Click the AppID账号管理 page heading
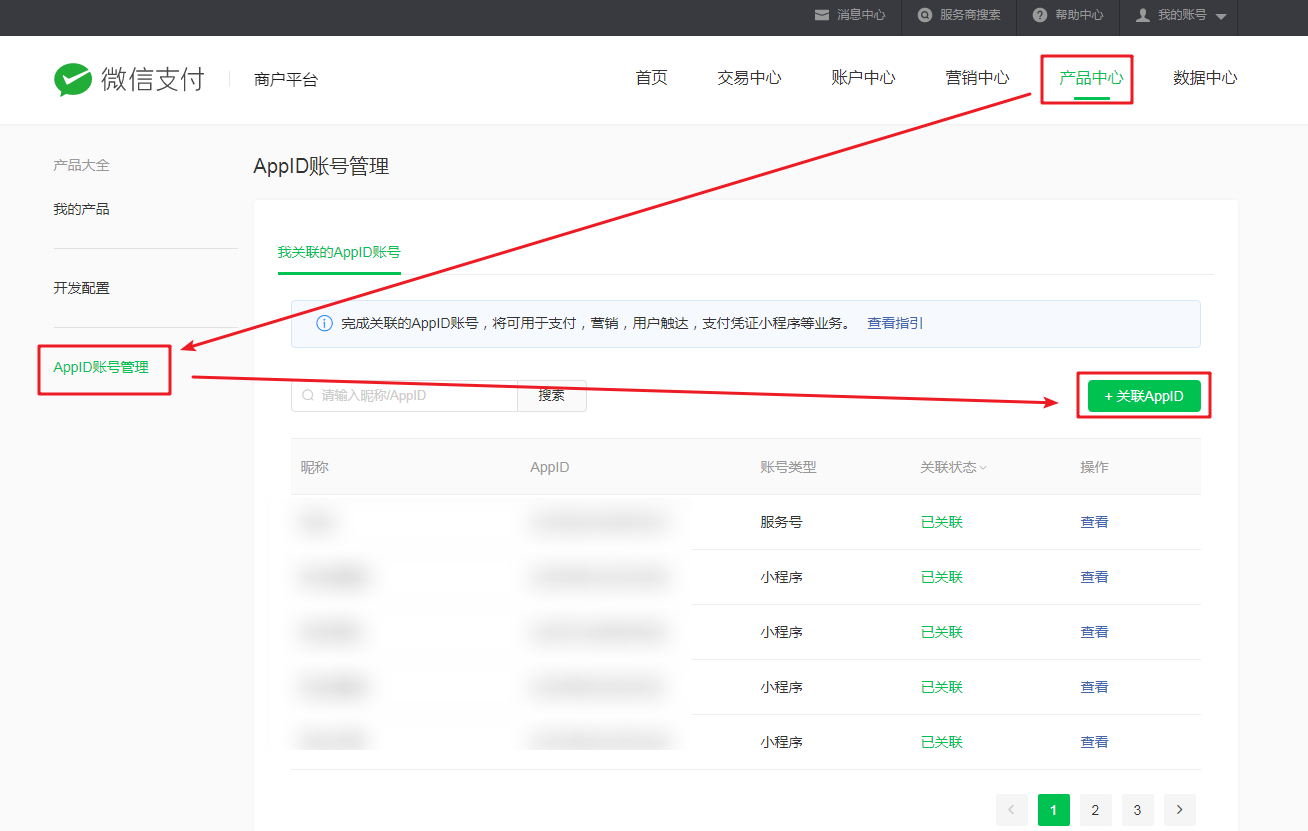Image resolution: width=1308 pixels, height=831 pixels. point(321,167)
